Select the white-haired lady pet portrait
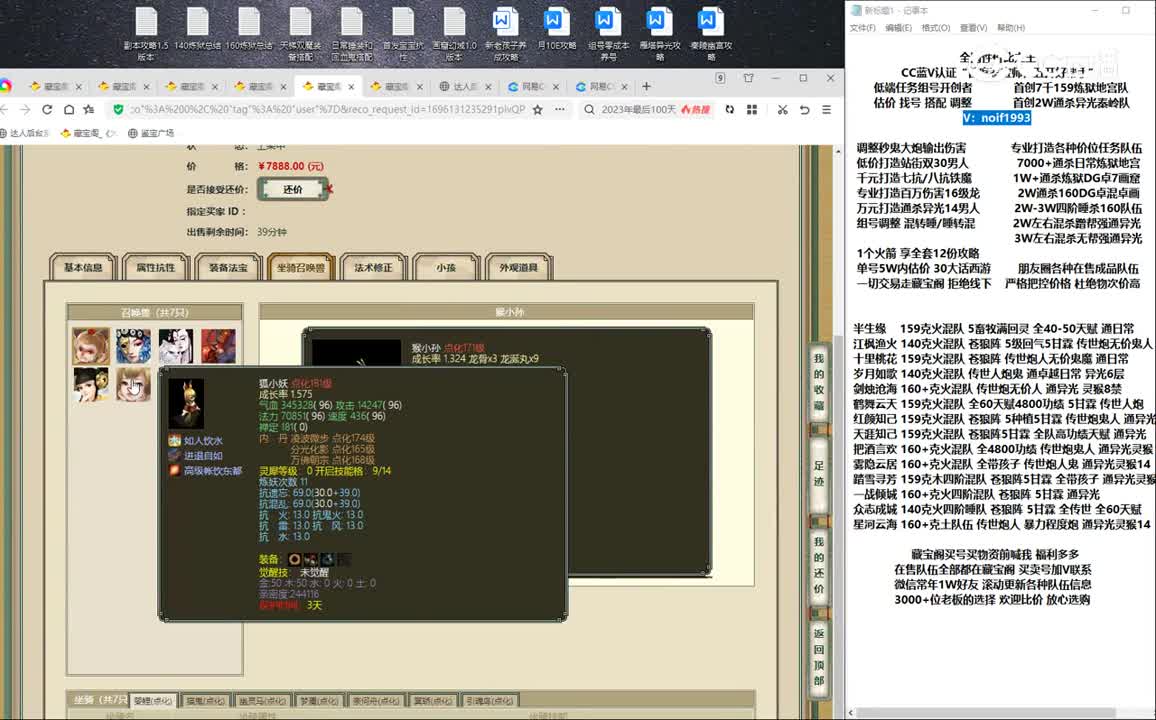This screenshot has width=1156, height=720. 176,346
